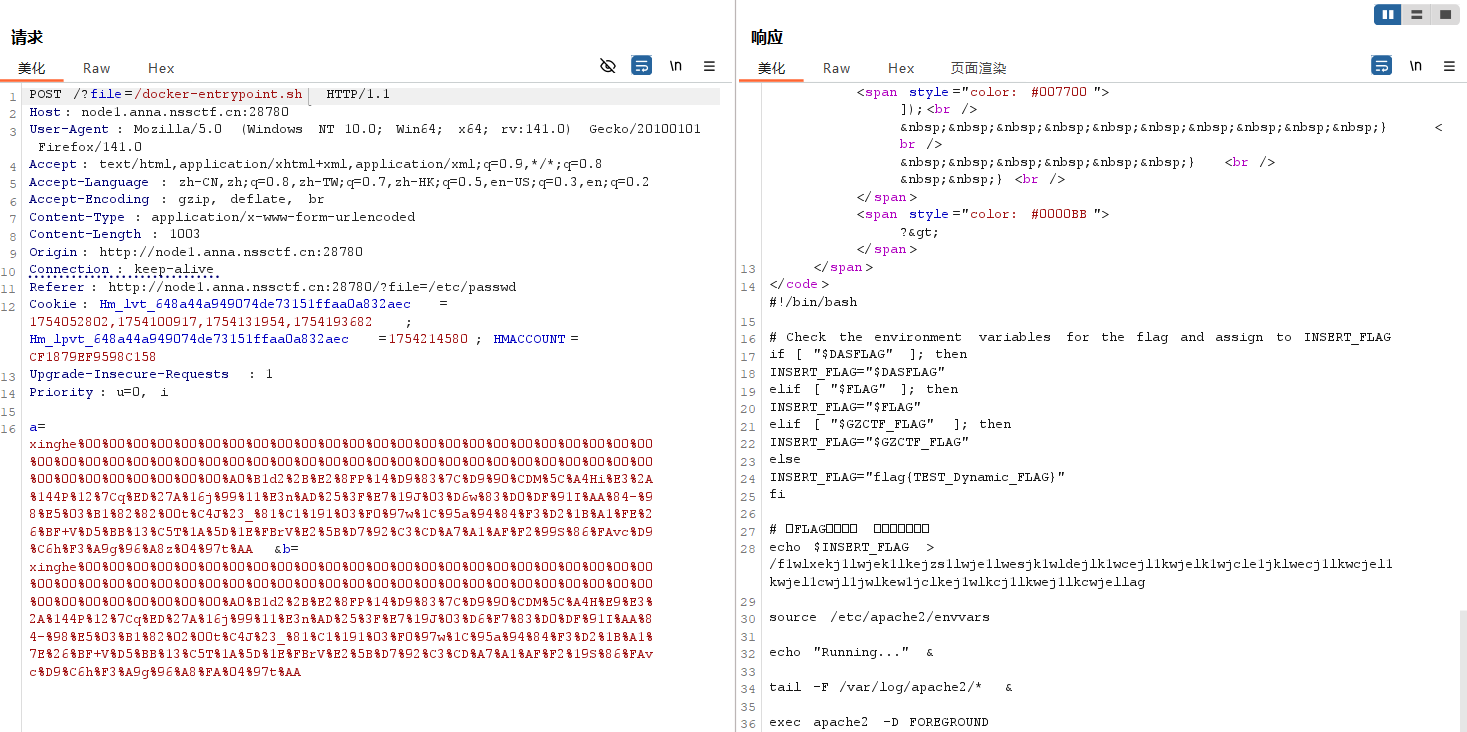Click the Accept-Encoding: gzip, deflate, br line

click(177, 199)
